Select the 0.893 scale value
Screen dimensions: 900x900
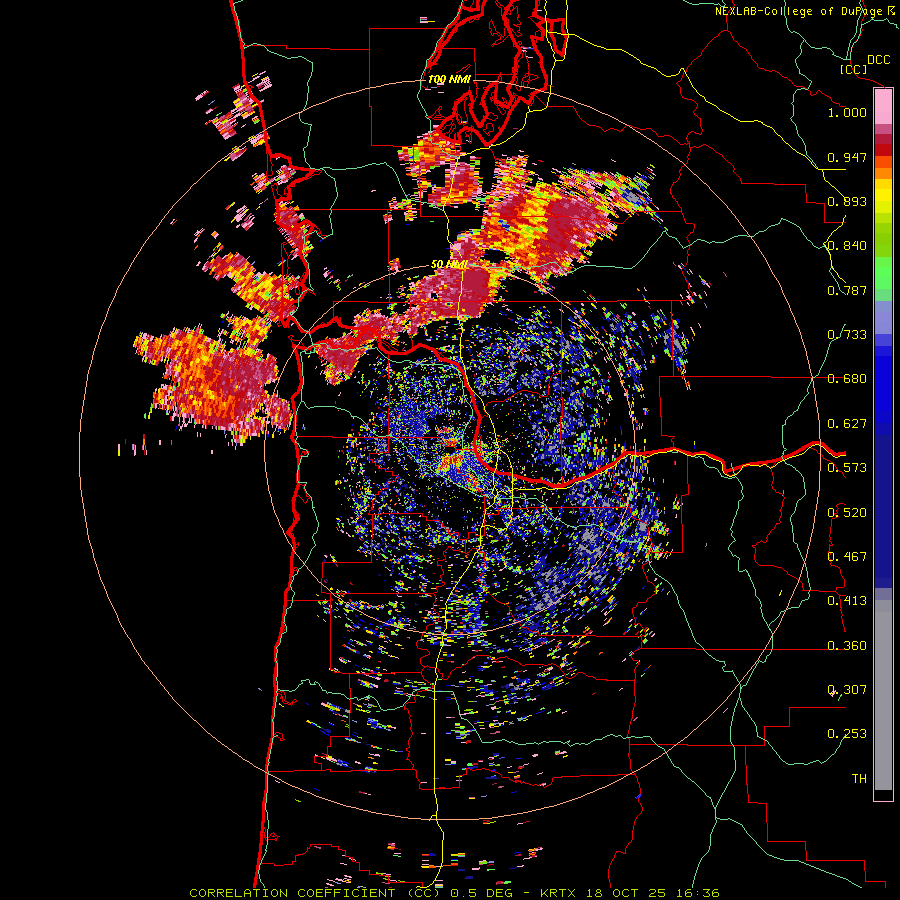[847, 201]
